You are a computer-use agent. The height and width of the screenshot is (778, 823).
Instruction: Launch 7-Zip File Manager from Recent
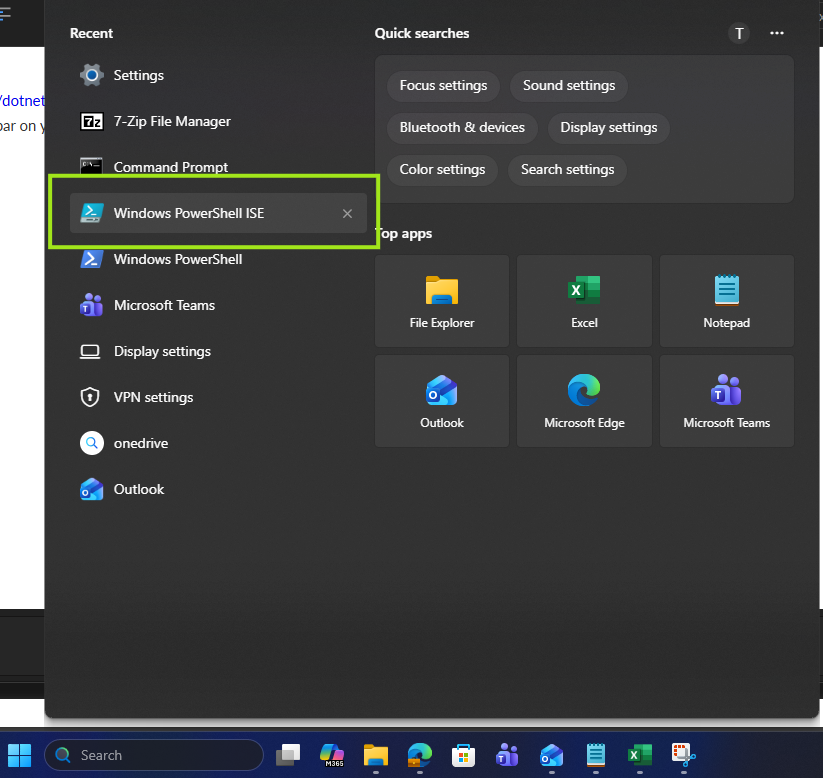(171, 121)
